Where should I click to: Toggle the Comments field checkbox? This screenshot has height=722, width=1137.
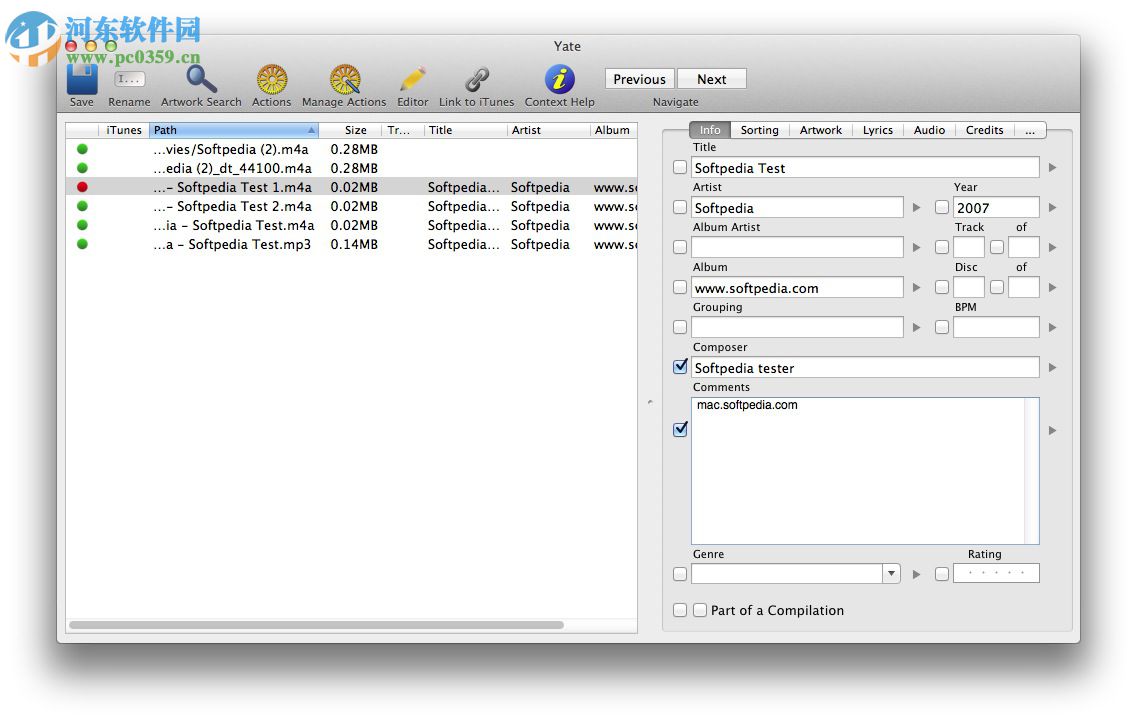680,429
